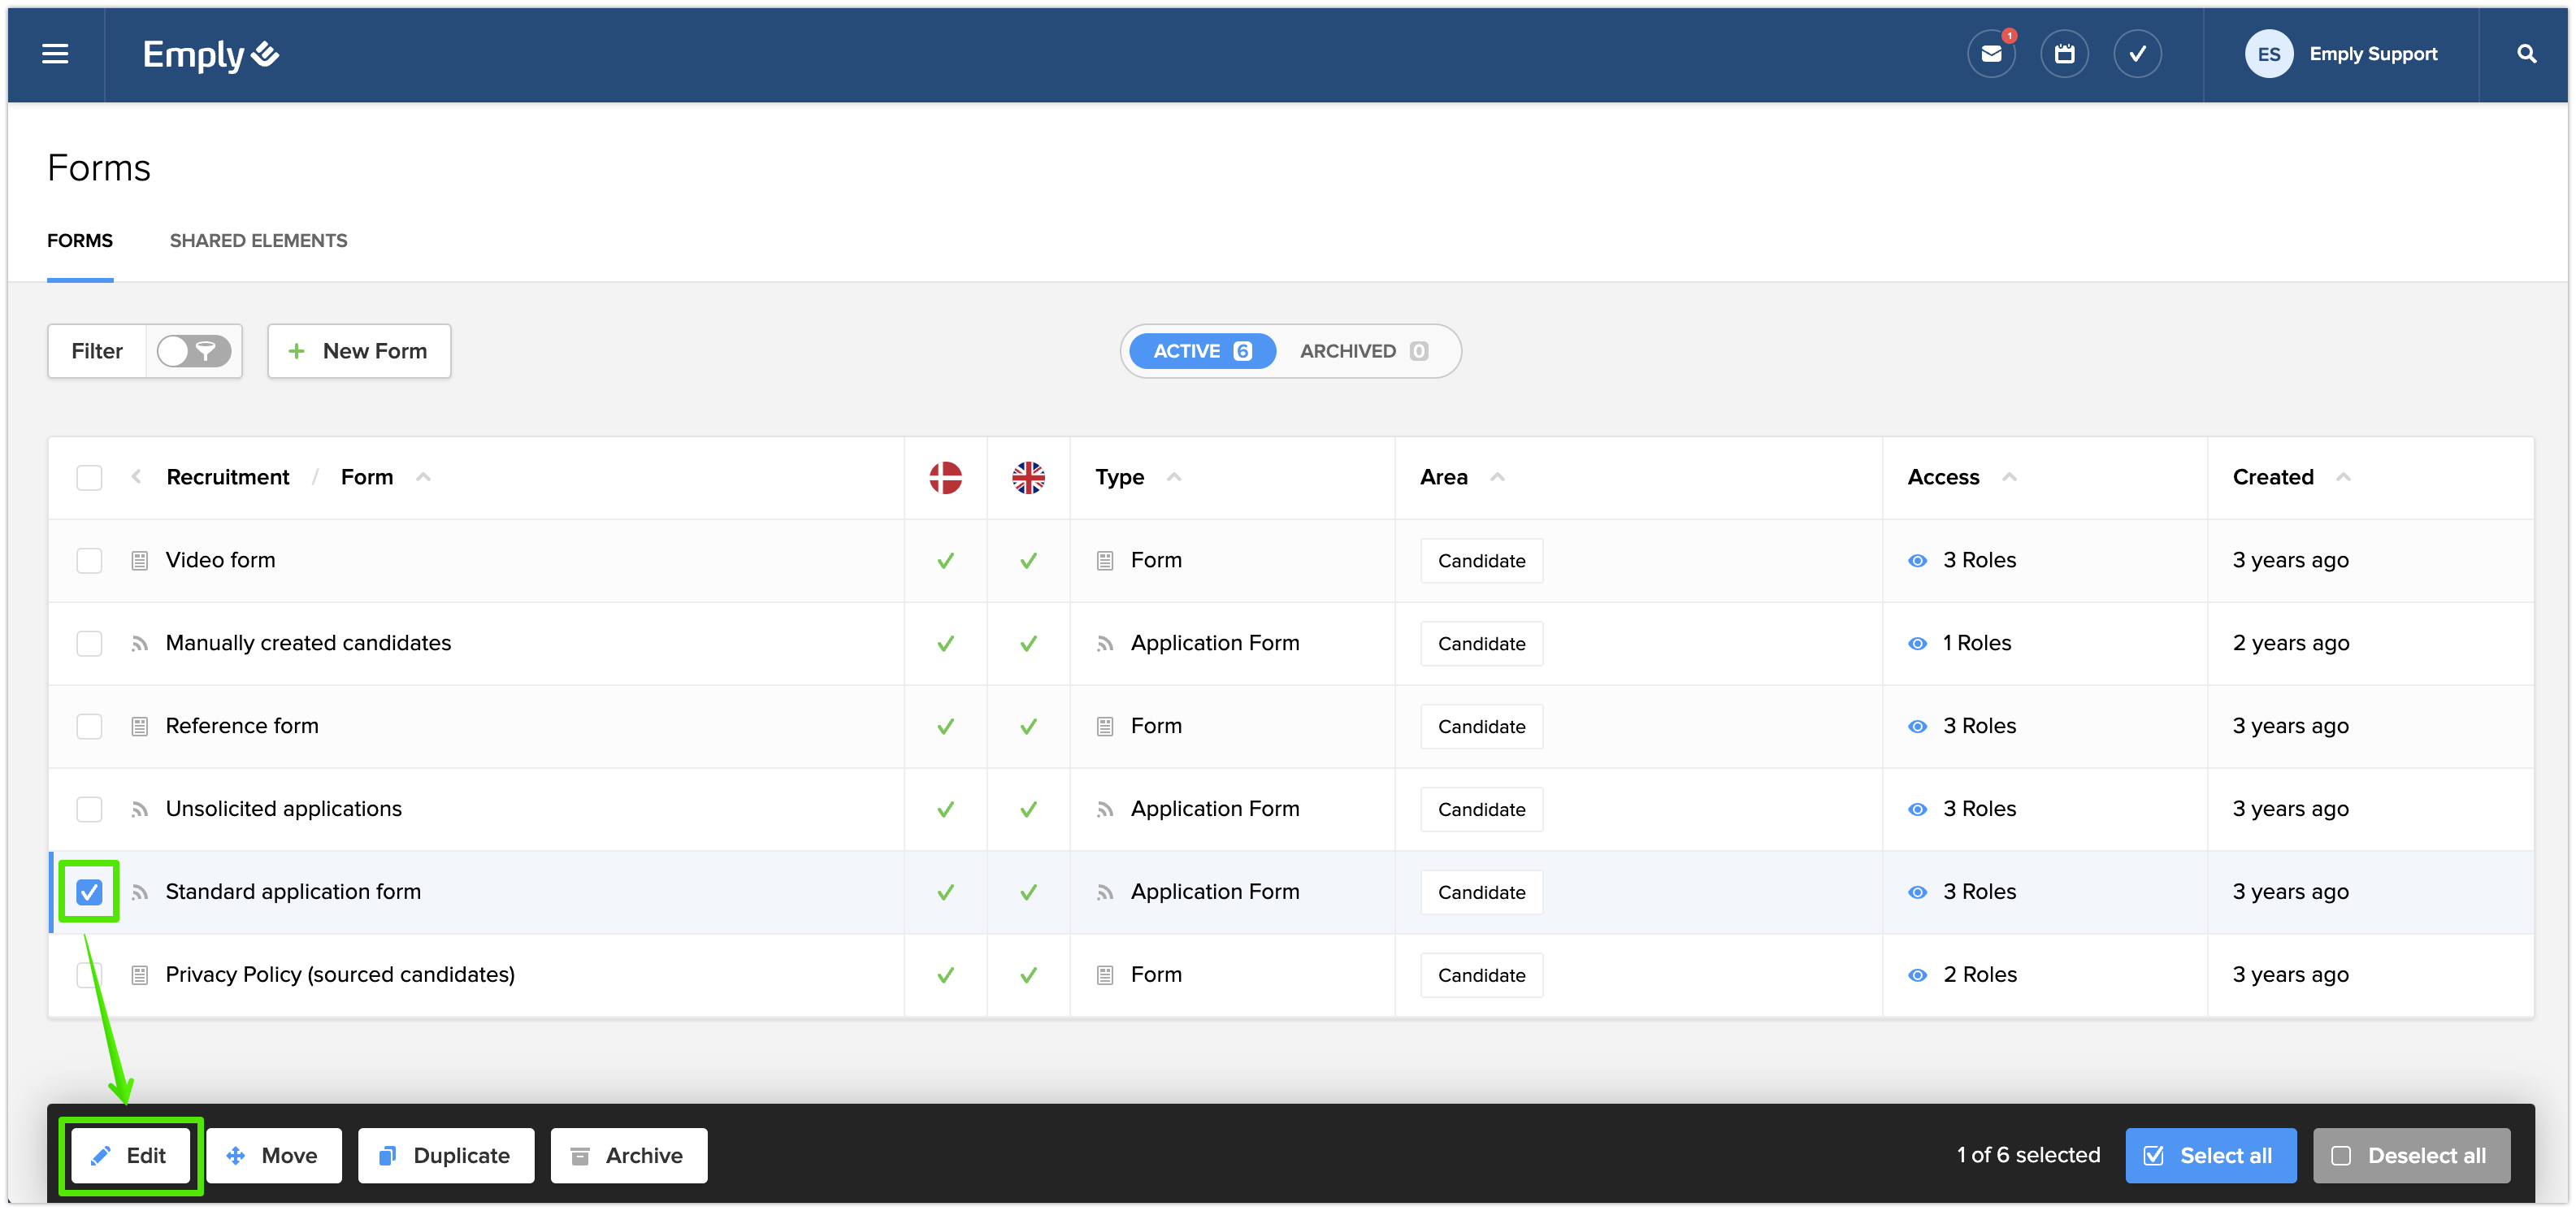Image resolution: width=2576 pixels, height=1211 pixels.
Task: Open search with magnifier icon
Action: point(2526,54)
